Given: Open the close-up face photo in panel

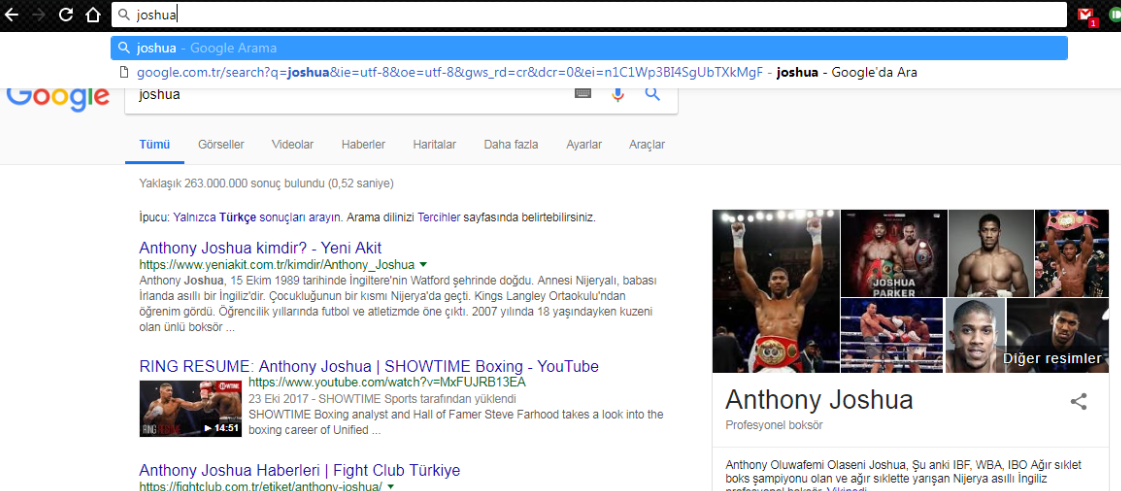Looking at the screenshot, I should pyautogui.click(x=975, y=335).
